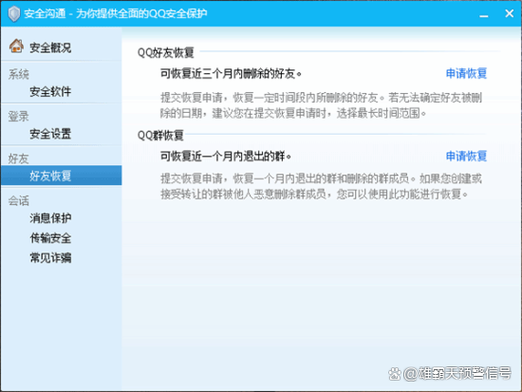Open the 常见诈骗 page
The height and width of the screenshot is (392, 522).
tap(50, 258)
